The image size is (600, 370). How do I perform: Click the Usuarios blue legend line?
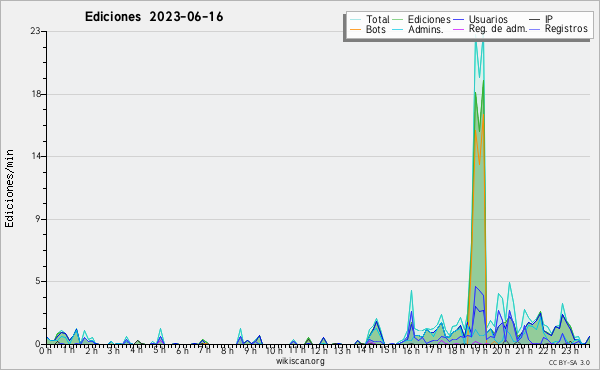pos(458,20)
